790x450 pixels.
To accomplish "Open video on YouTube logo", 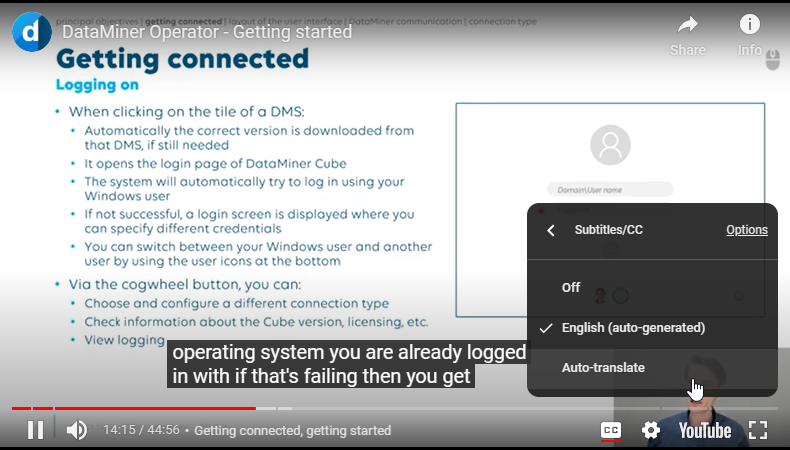I will coord(704,430).
